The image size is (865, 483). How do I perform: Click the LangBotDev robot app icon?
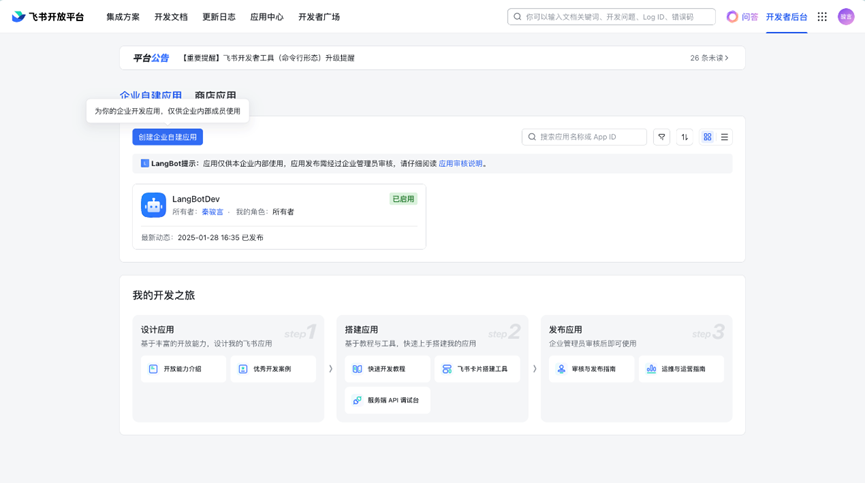[x=153, y=205]
